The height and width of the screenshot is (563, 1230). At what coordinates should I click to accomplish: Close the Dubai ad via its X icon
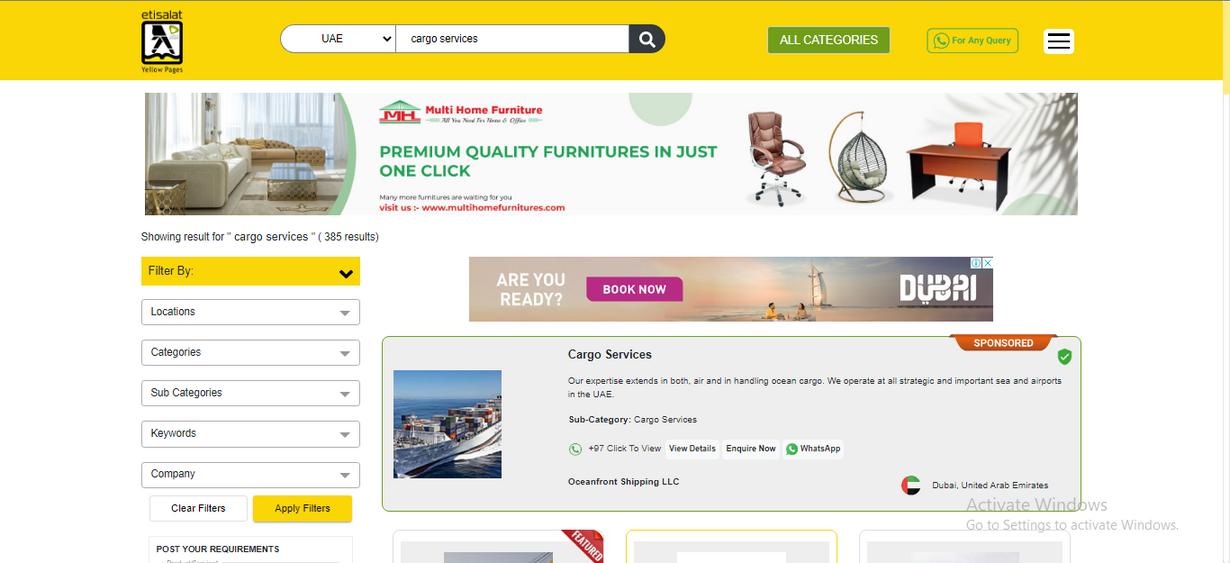click(988, 263)
